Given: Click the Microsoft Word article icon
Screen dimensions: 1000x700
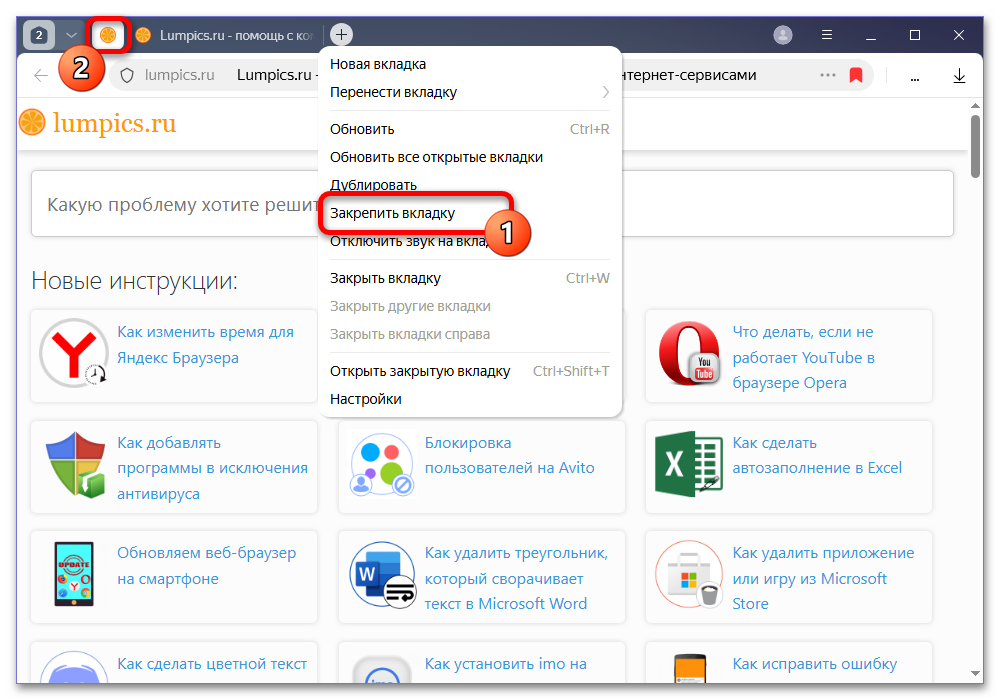Looking at the screenshot, I should click(383, 574).
